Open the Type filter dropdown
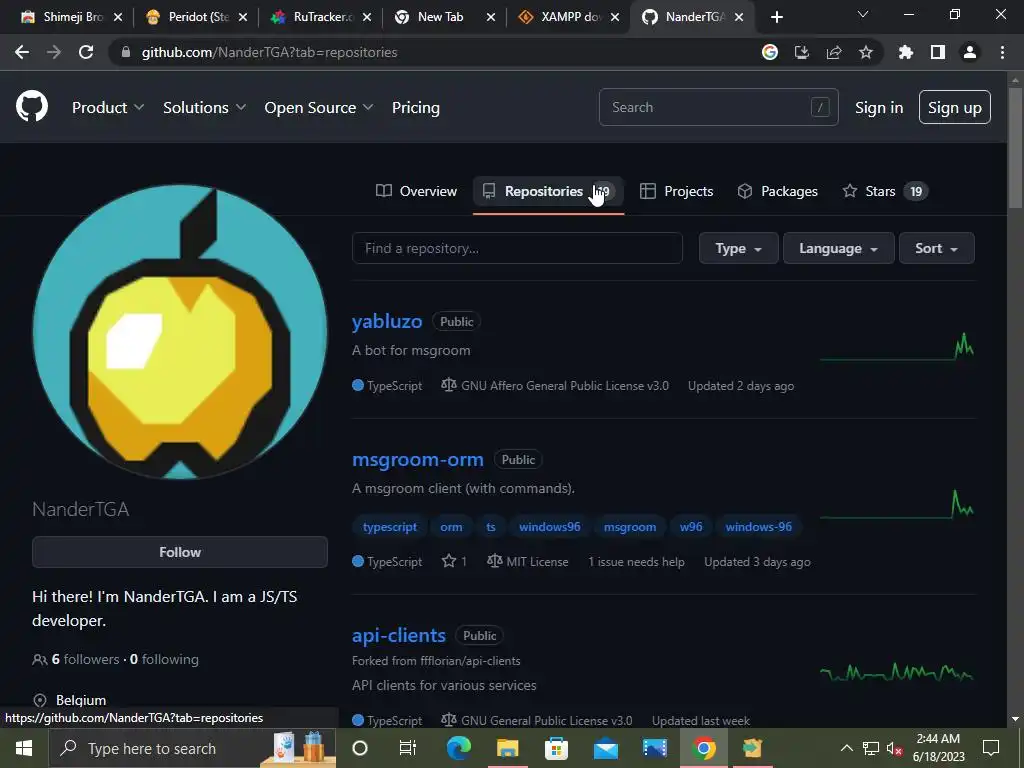The height and width of the screenshot is (768, 1024). click(739, 248)
